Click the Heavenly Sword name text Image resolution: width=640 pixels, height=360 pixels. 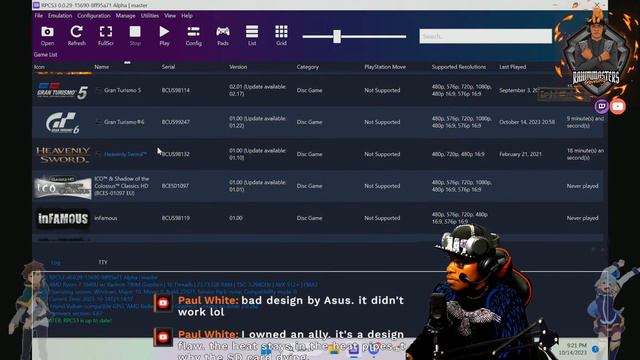tap(125, 154)
